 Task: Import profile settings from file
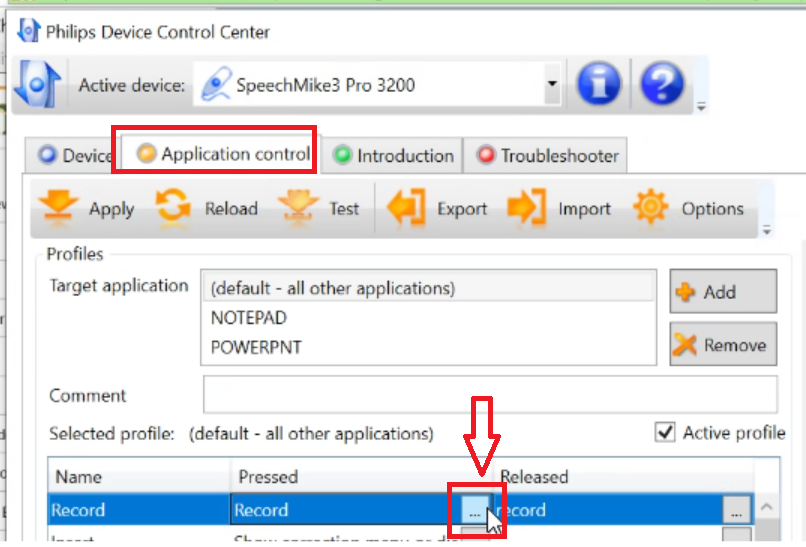tap(526, 208)
